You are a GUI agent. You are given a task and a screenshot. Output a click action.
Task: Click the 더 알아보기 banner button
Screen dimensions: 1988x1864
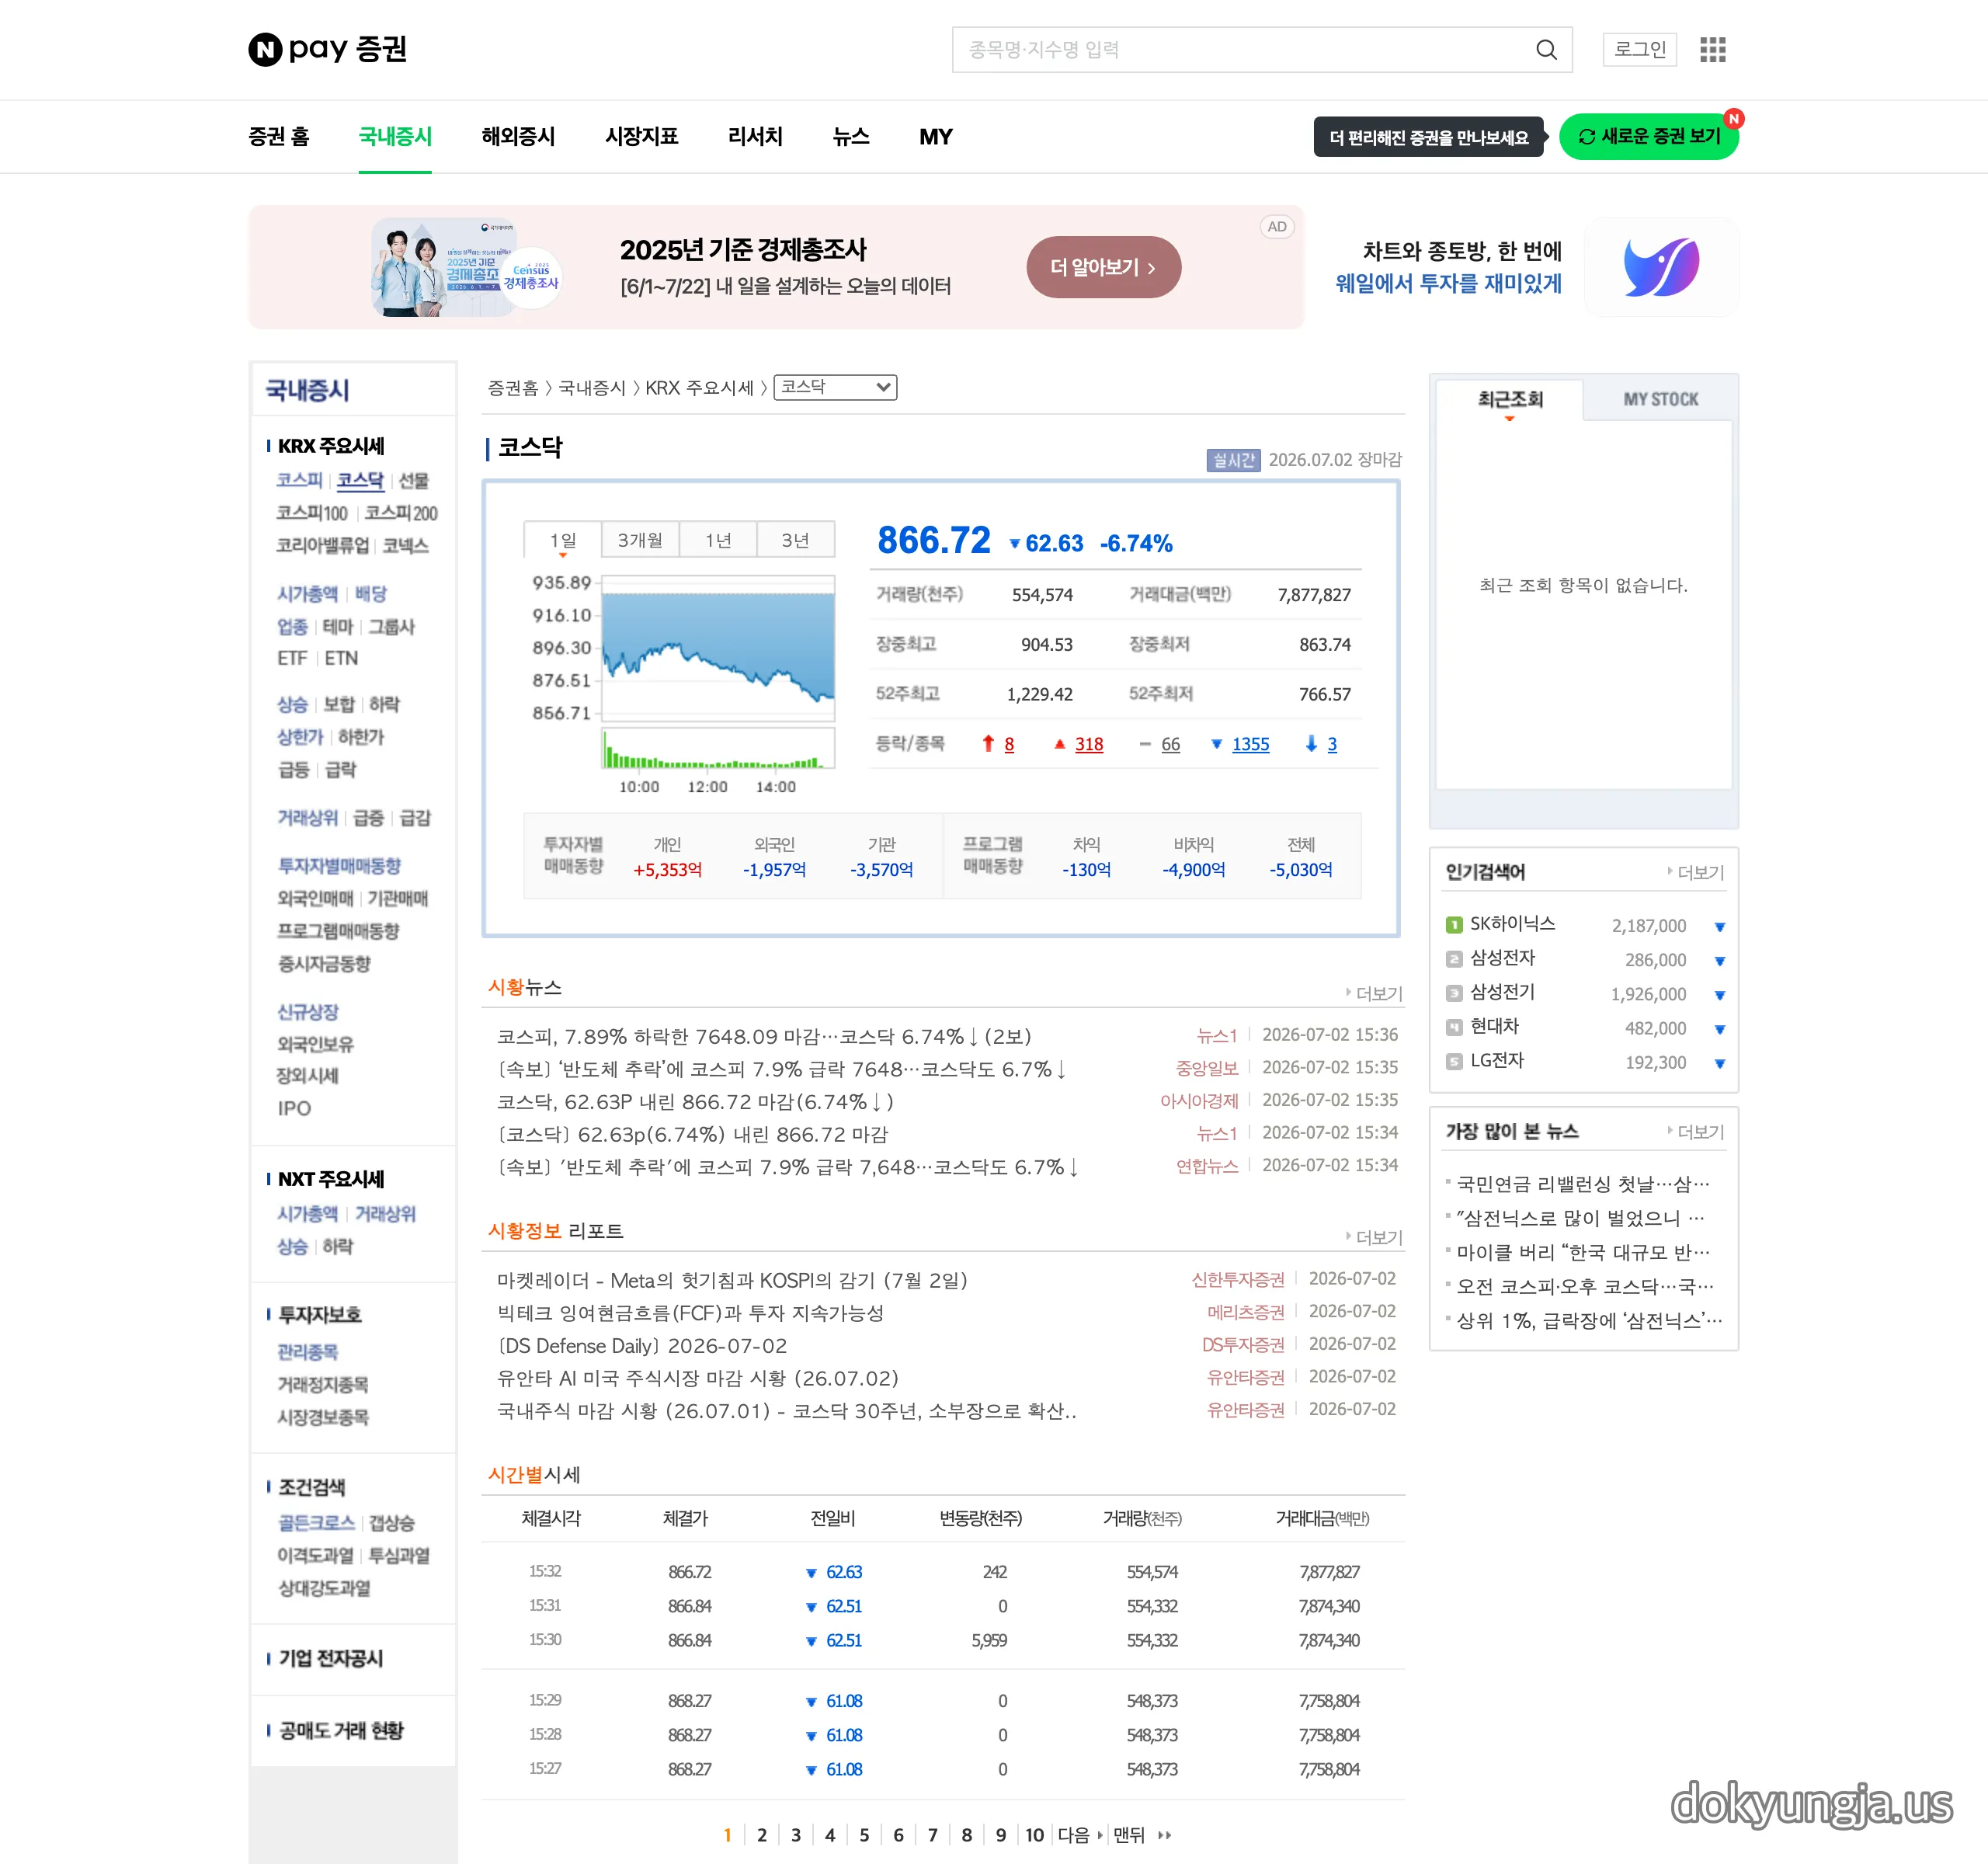click(1103, 267)
